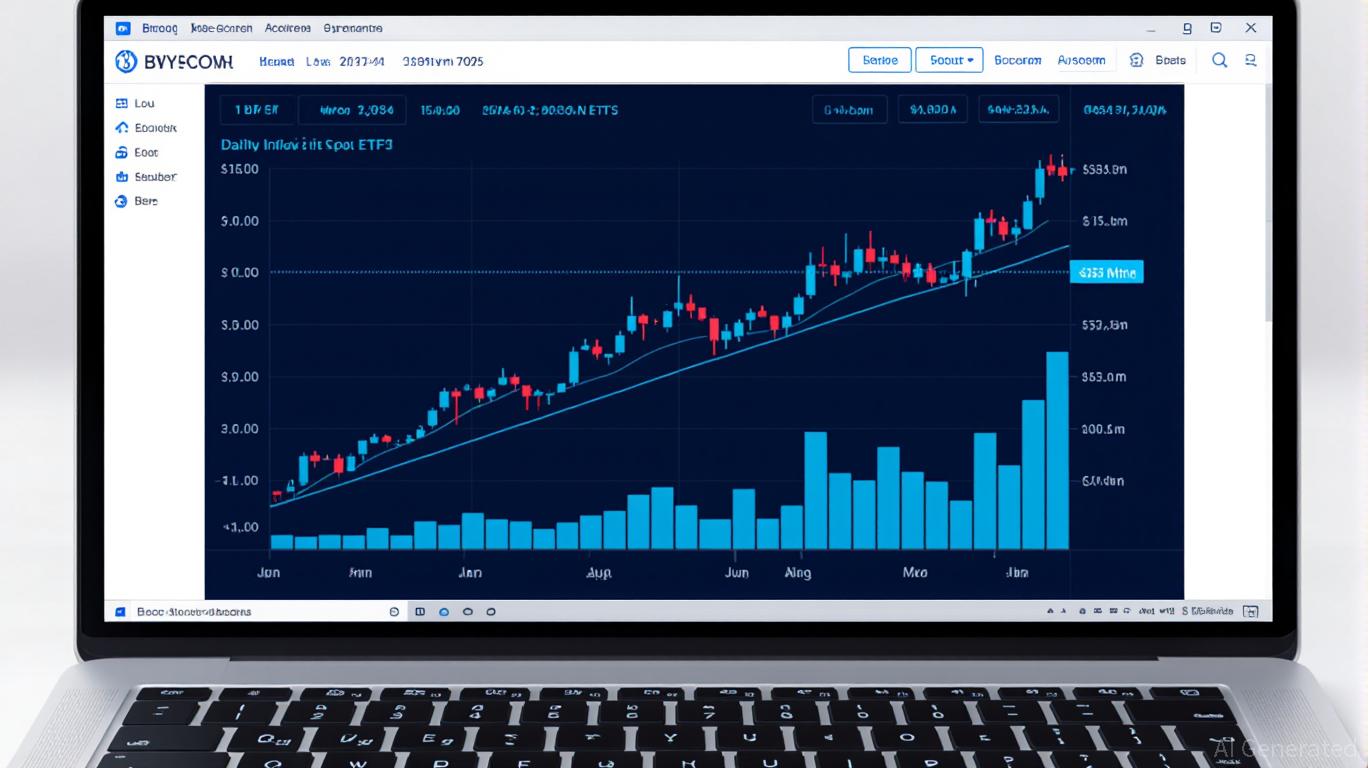Open the 1 BIY EIT chart selector
Viewport: 1368px width, 768px height.
pos(257,110)
